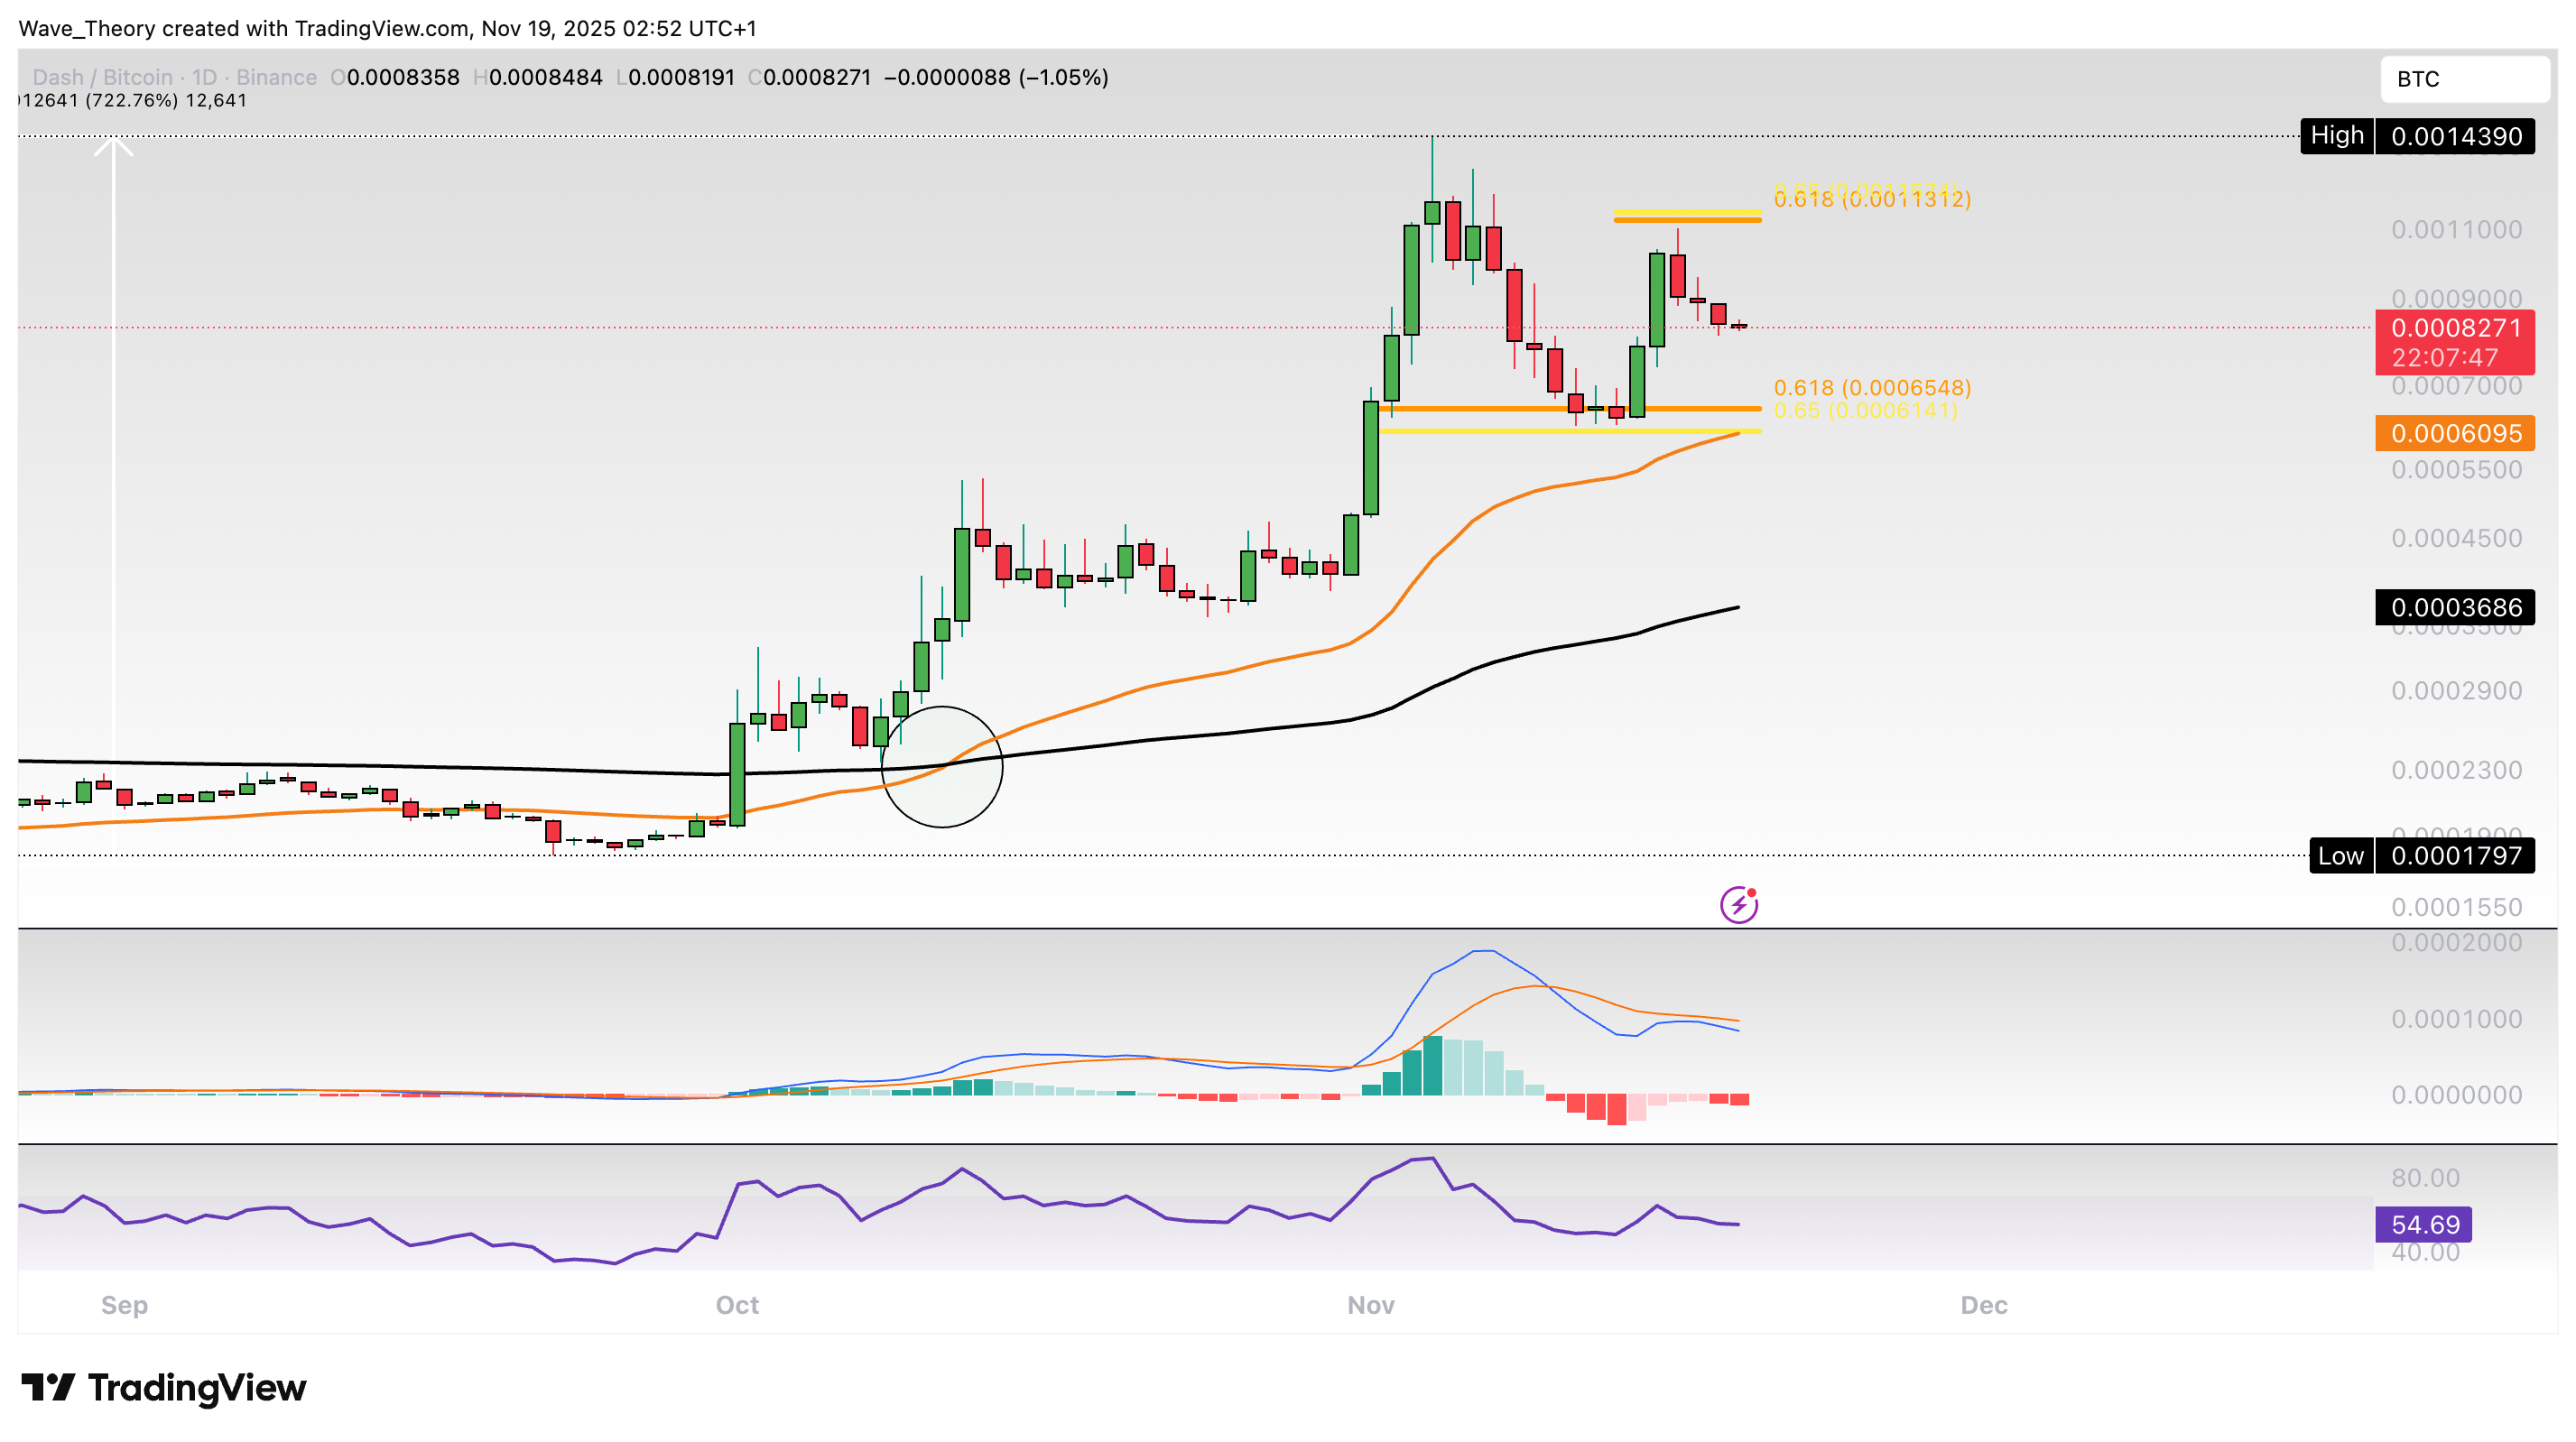Click the TradingView logo at bottom left
Image resolution: width=2576 pixels, height=1442 pixels.
click(x=163, y=1388)
